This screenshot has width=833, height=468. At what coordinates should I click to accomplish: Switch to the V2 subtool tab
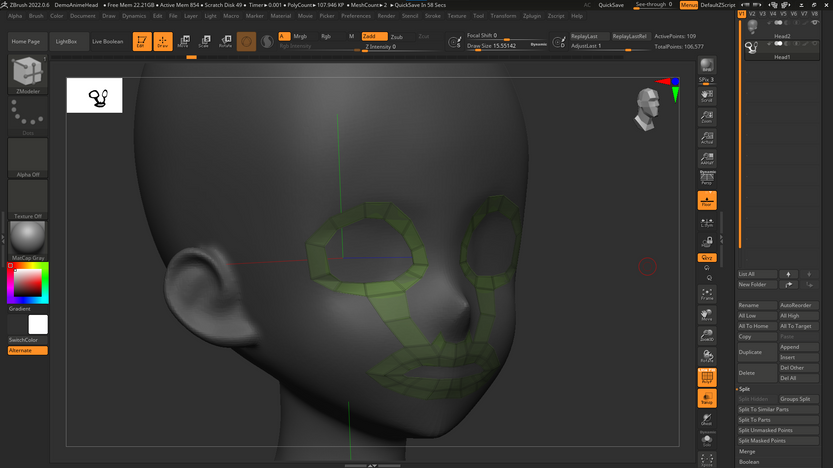(752, 14)
